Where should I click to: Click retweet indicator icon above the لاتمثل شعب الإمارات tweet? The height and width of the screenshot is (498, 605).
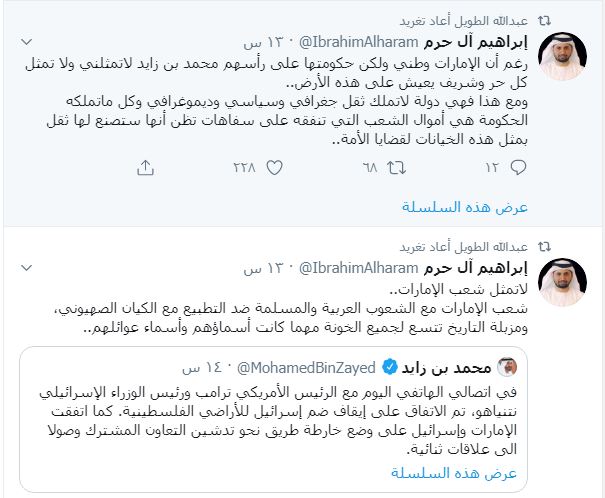pos(544,245)
